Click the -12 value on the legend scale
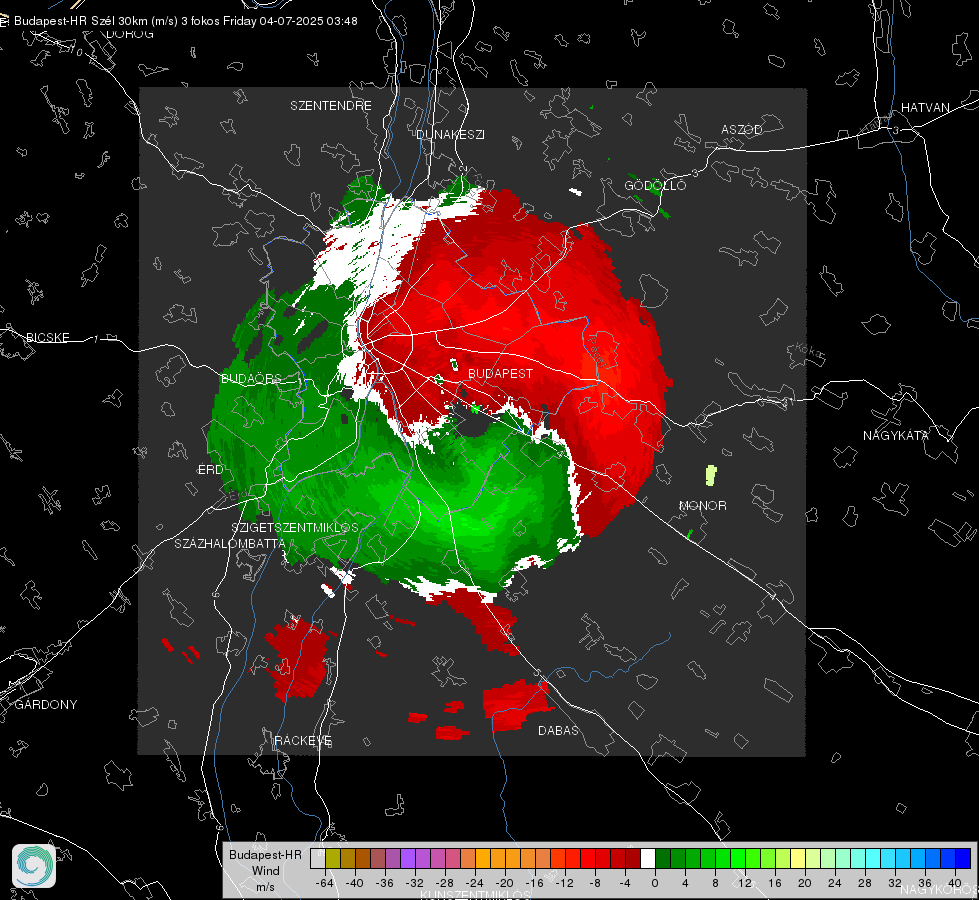Viewport: 979px width, 900px height. [x=564, y=883]
